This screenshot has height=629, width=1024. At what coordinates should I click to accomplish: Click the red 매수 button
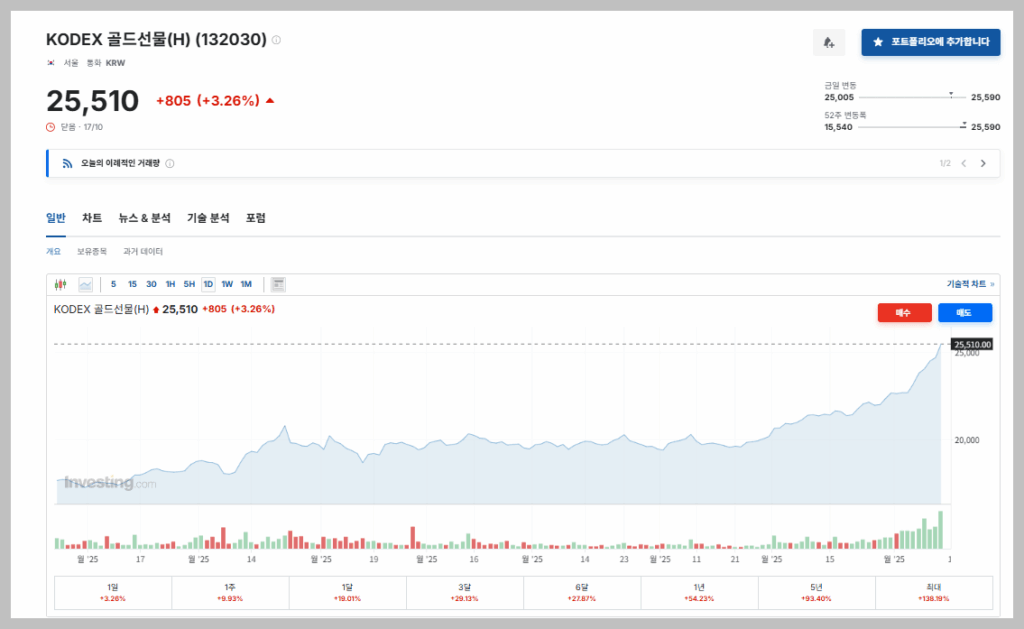click(904, 313)
